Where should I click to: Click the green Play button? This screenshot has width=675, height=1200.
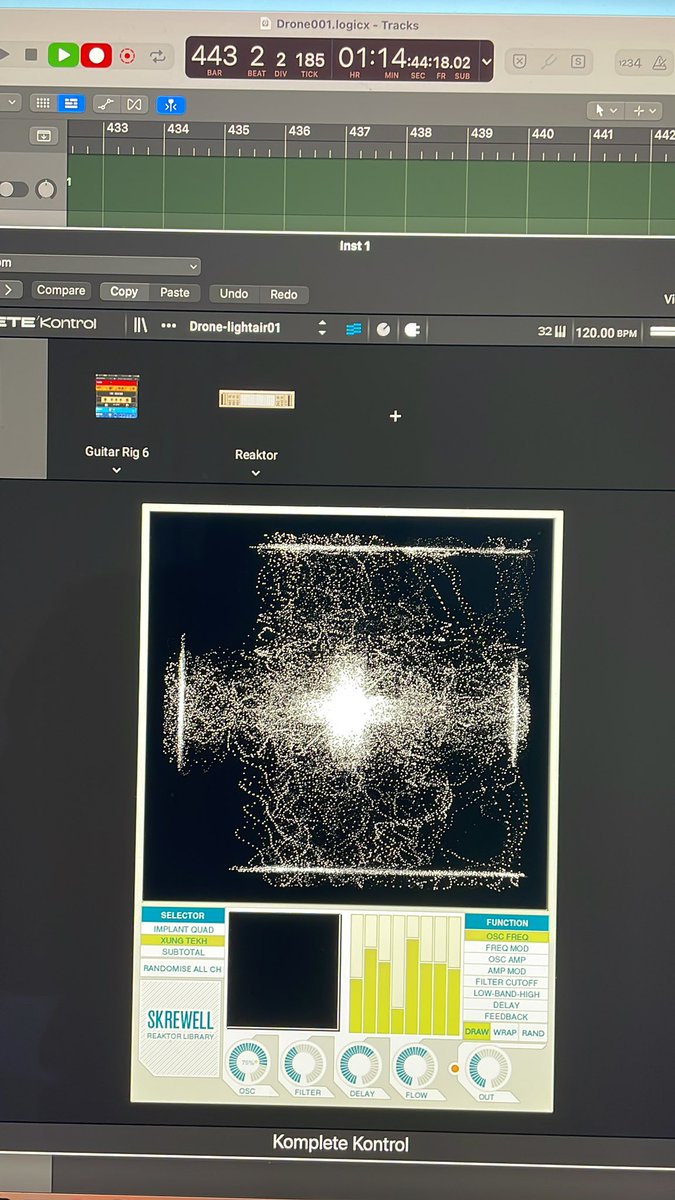click(x=63, y=55)
